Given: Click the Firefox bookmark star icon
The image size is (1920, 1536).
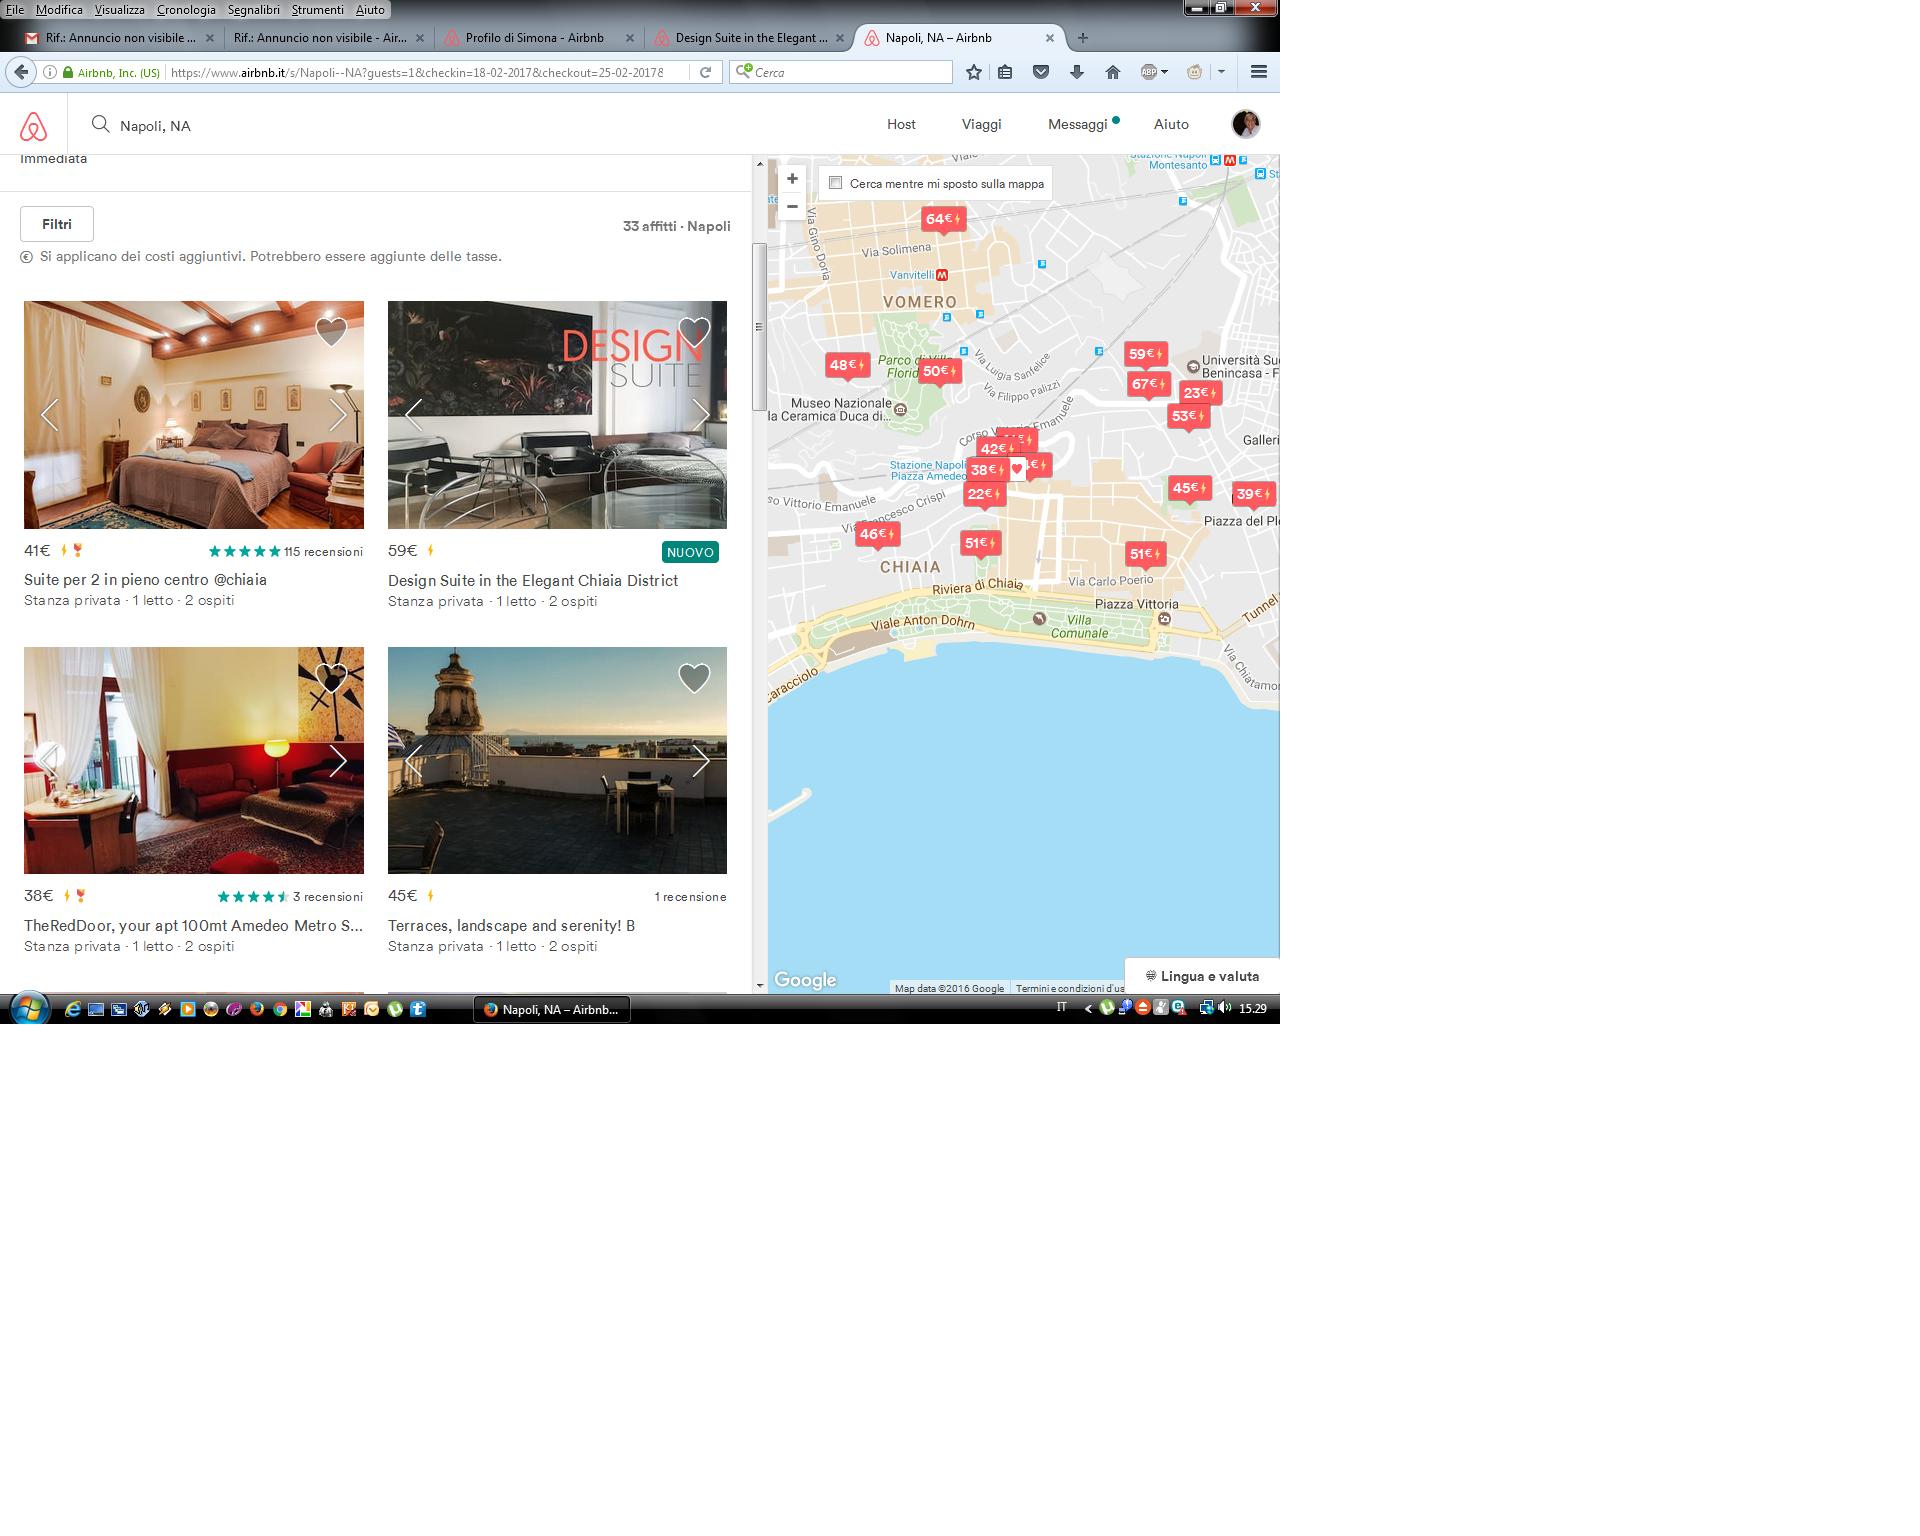Looking at the screenshot, I should pyautogui.click(x=974, y=72).
